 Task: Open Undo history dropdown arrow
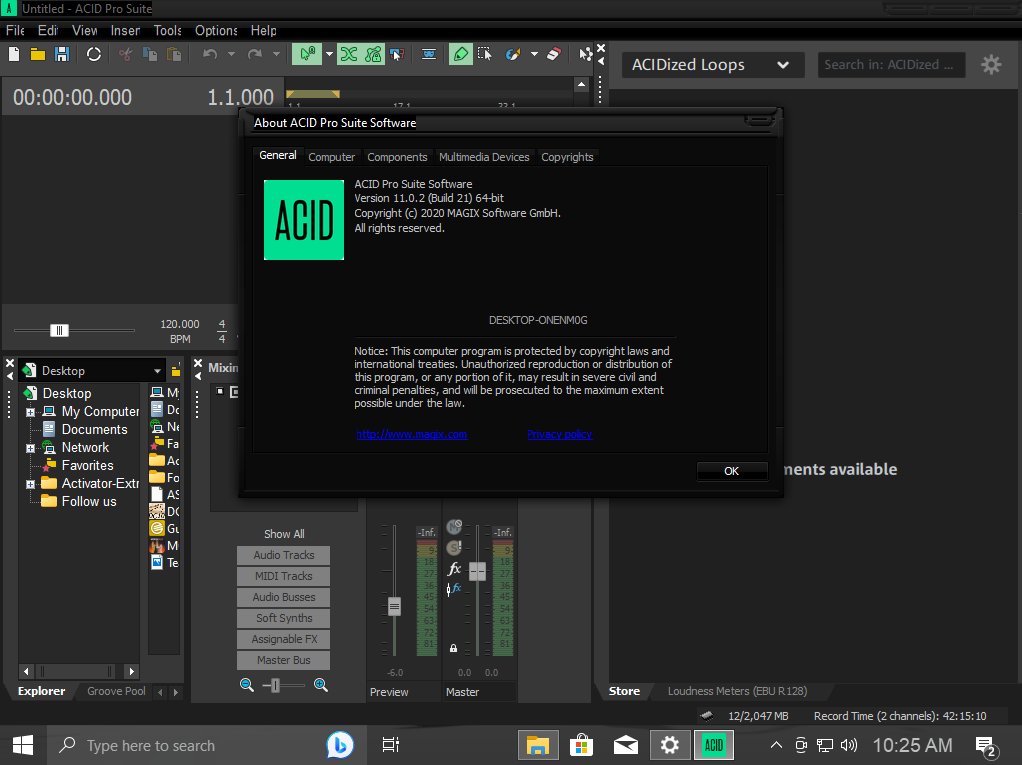point(231,54)
